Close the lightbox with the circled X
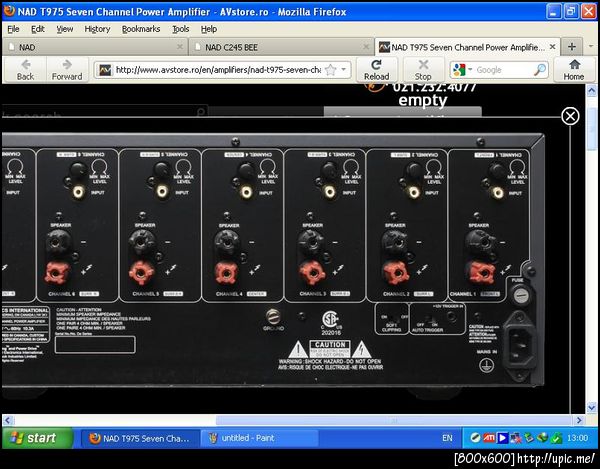This screenshot has height=469, width=600. [570, 116]
